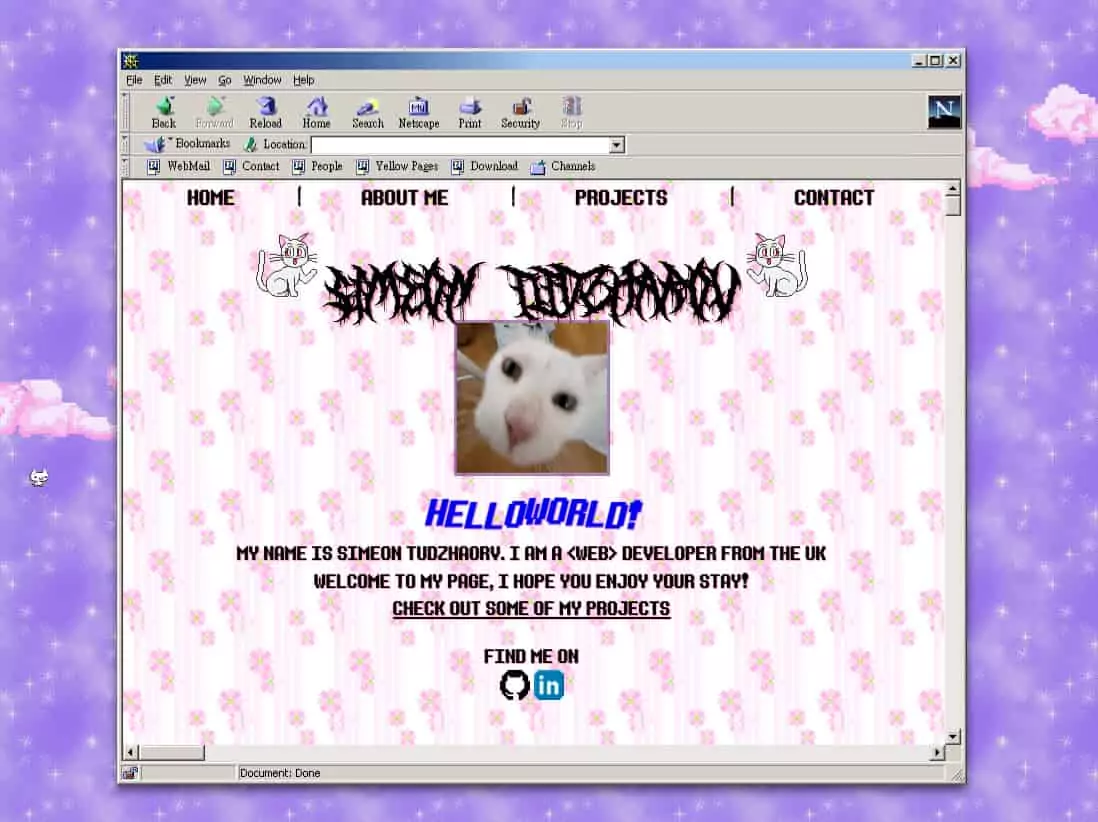The image size is (1098, 822).
Task: Open the Bookmarks dropdown
Action: 188,144
